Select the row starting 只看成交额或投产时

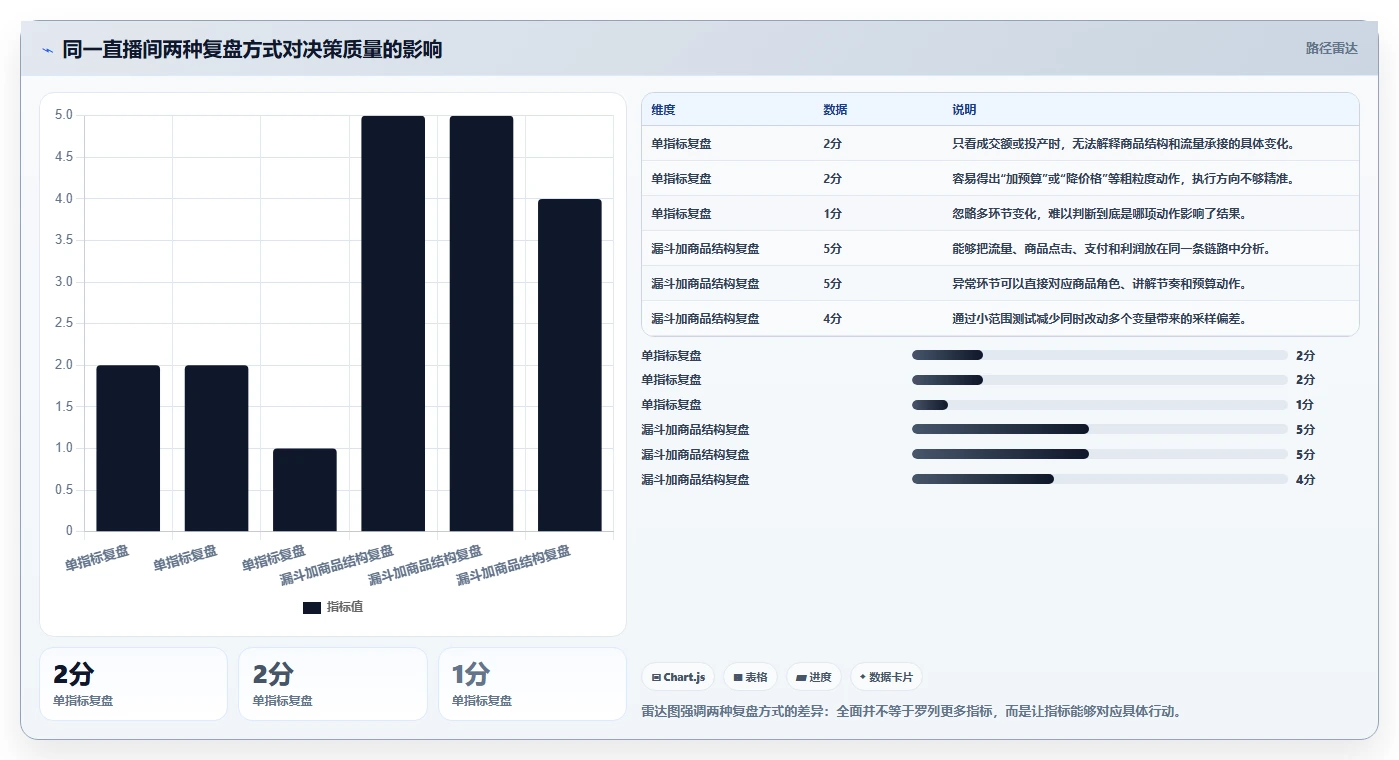point(1000,144)
